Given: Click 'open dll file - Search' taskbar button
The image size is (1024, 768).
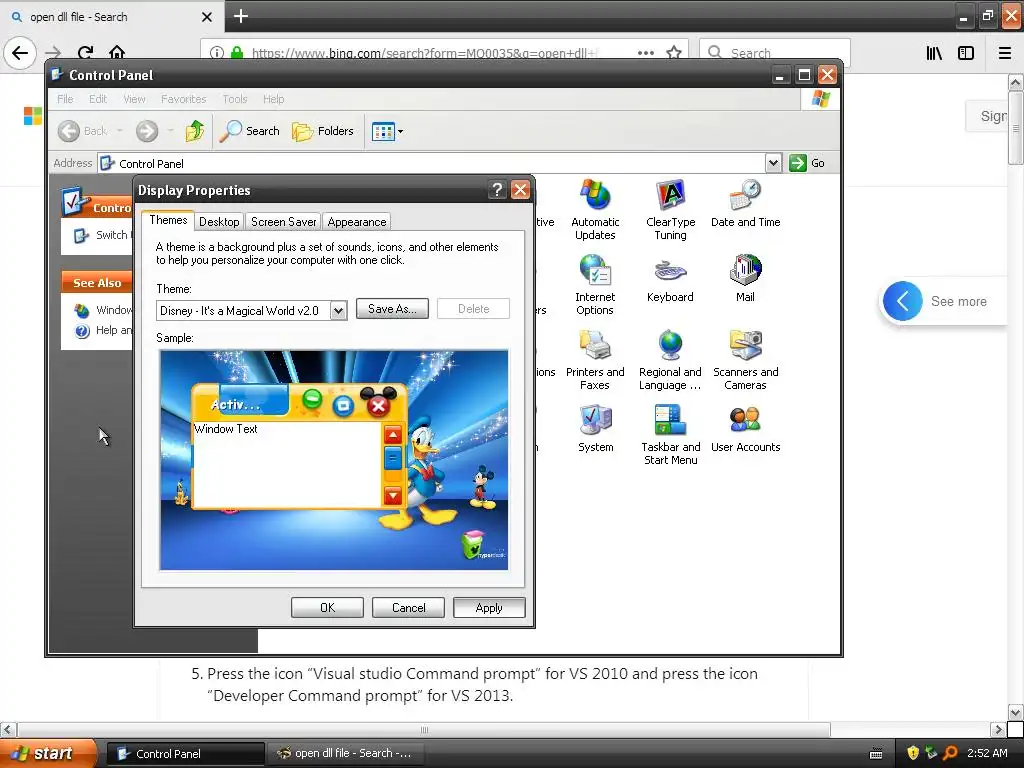Looking at the screenshot, I should click(346, 754).
